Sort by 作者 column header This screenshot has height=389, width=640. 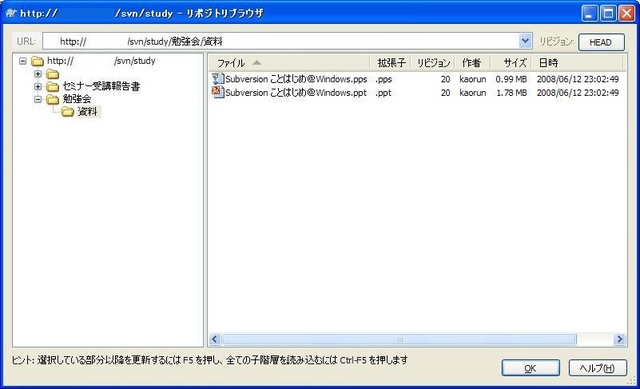click(473, 63)
